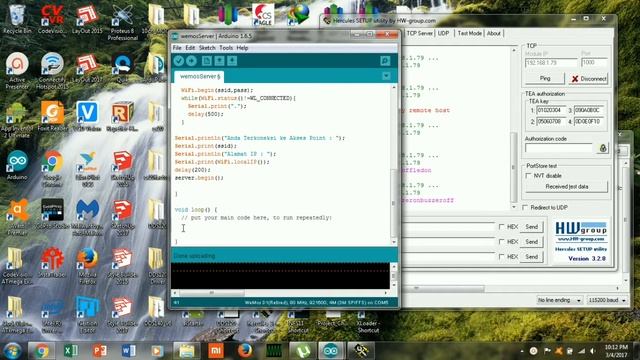
Task: Open the Mi app from the taskbar
Action: pos(216,351)
